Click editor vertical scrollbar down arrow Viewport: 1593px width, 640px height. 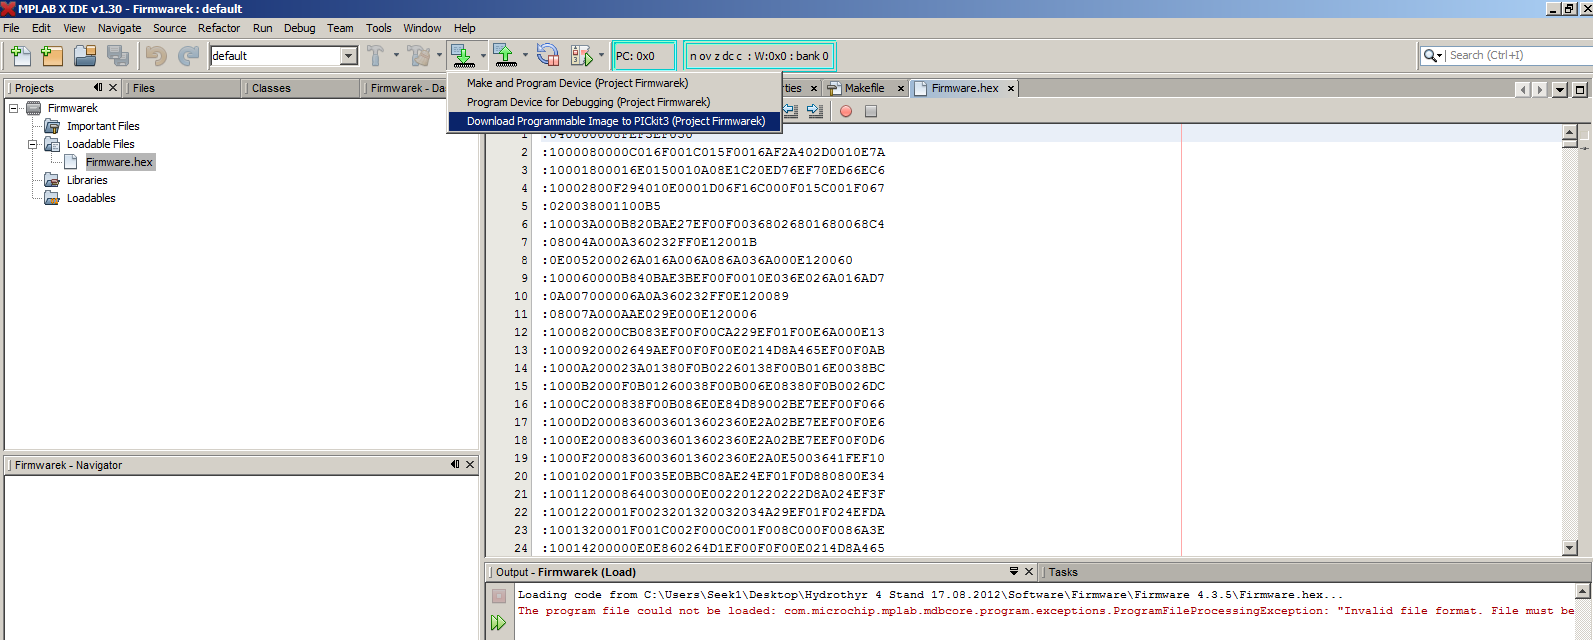(1569, 548)
